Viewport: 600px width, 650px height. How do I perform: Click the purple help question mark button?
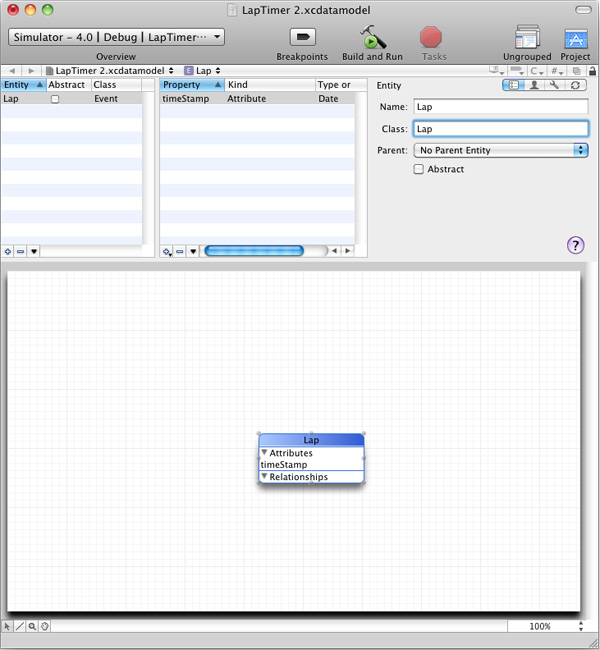576,245
